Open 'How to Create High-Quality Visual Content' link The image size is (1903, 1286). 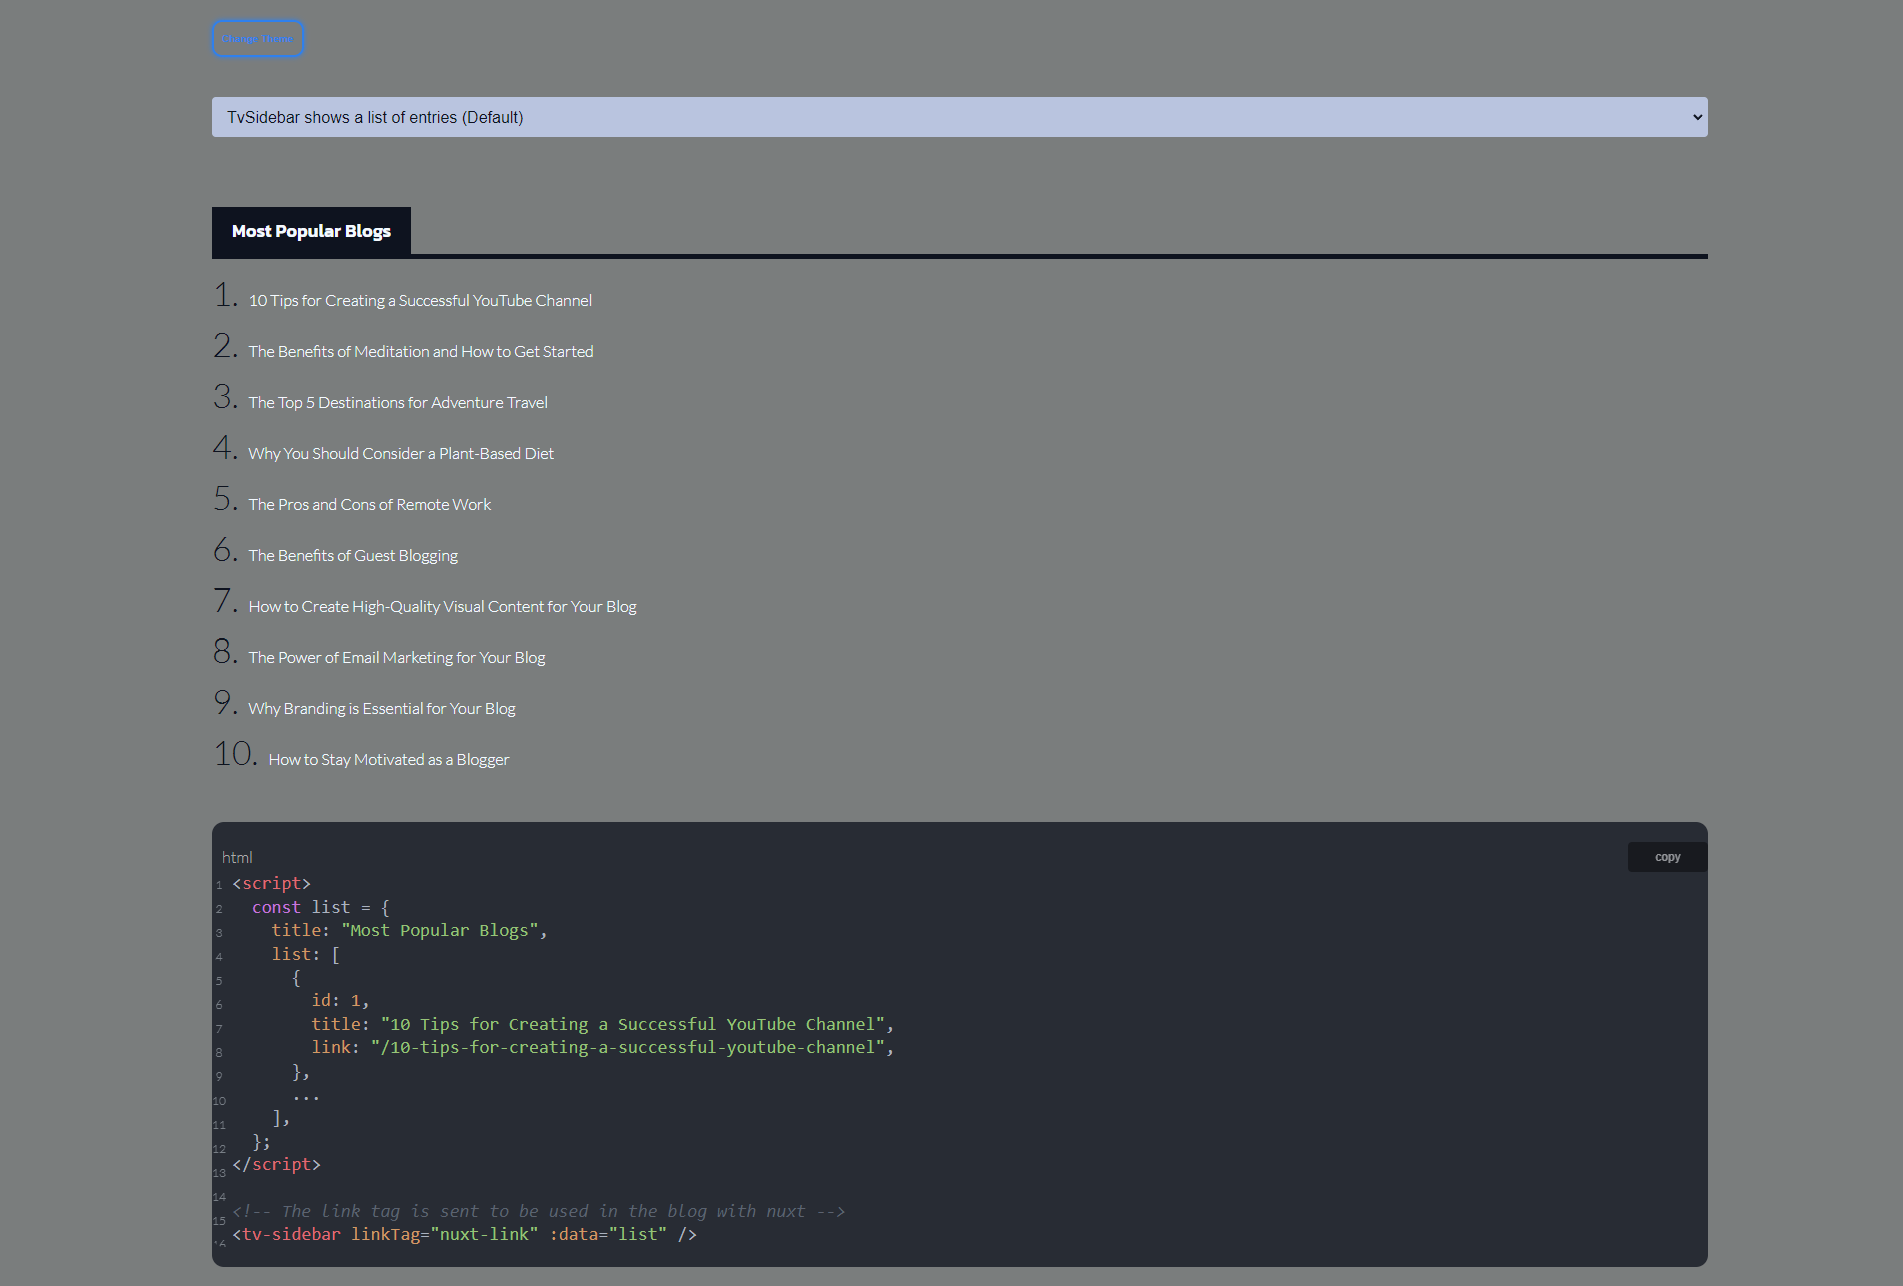point(442,606)
